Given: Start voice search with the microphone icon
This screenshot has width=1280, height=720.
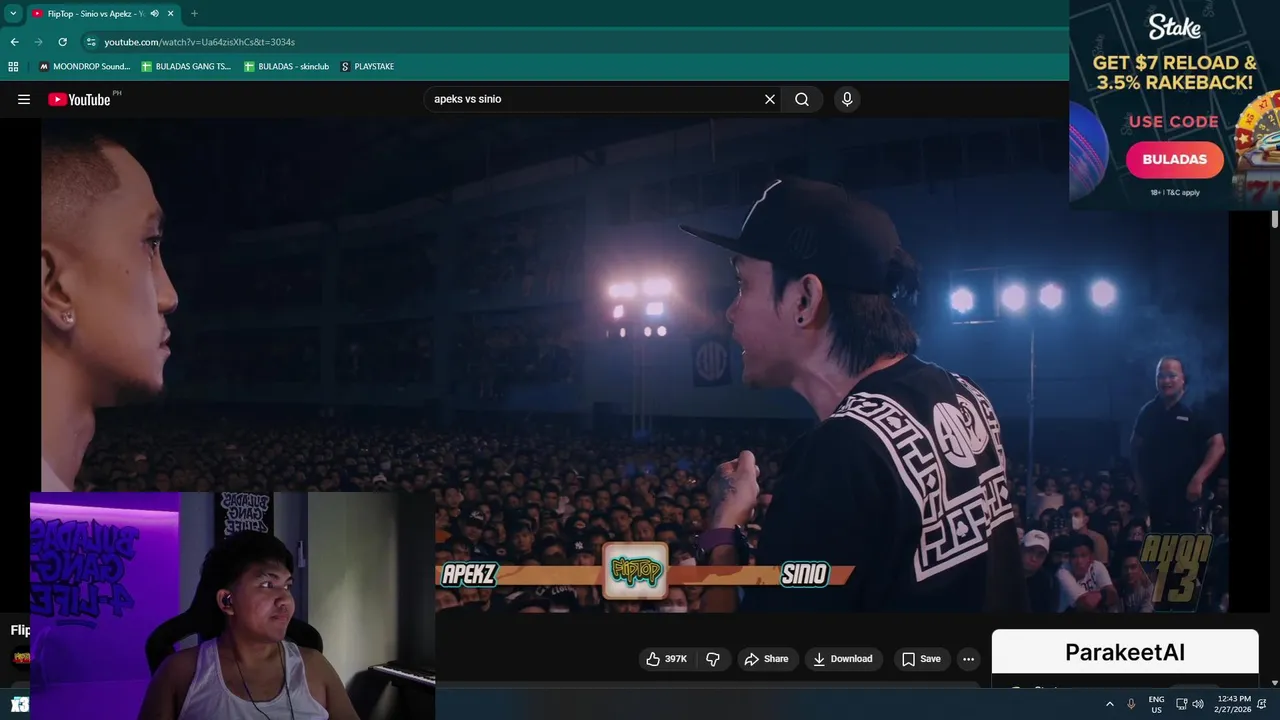Looking at the screenshot, I should (x=847, y=99).
